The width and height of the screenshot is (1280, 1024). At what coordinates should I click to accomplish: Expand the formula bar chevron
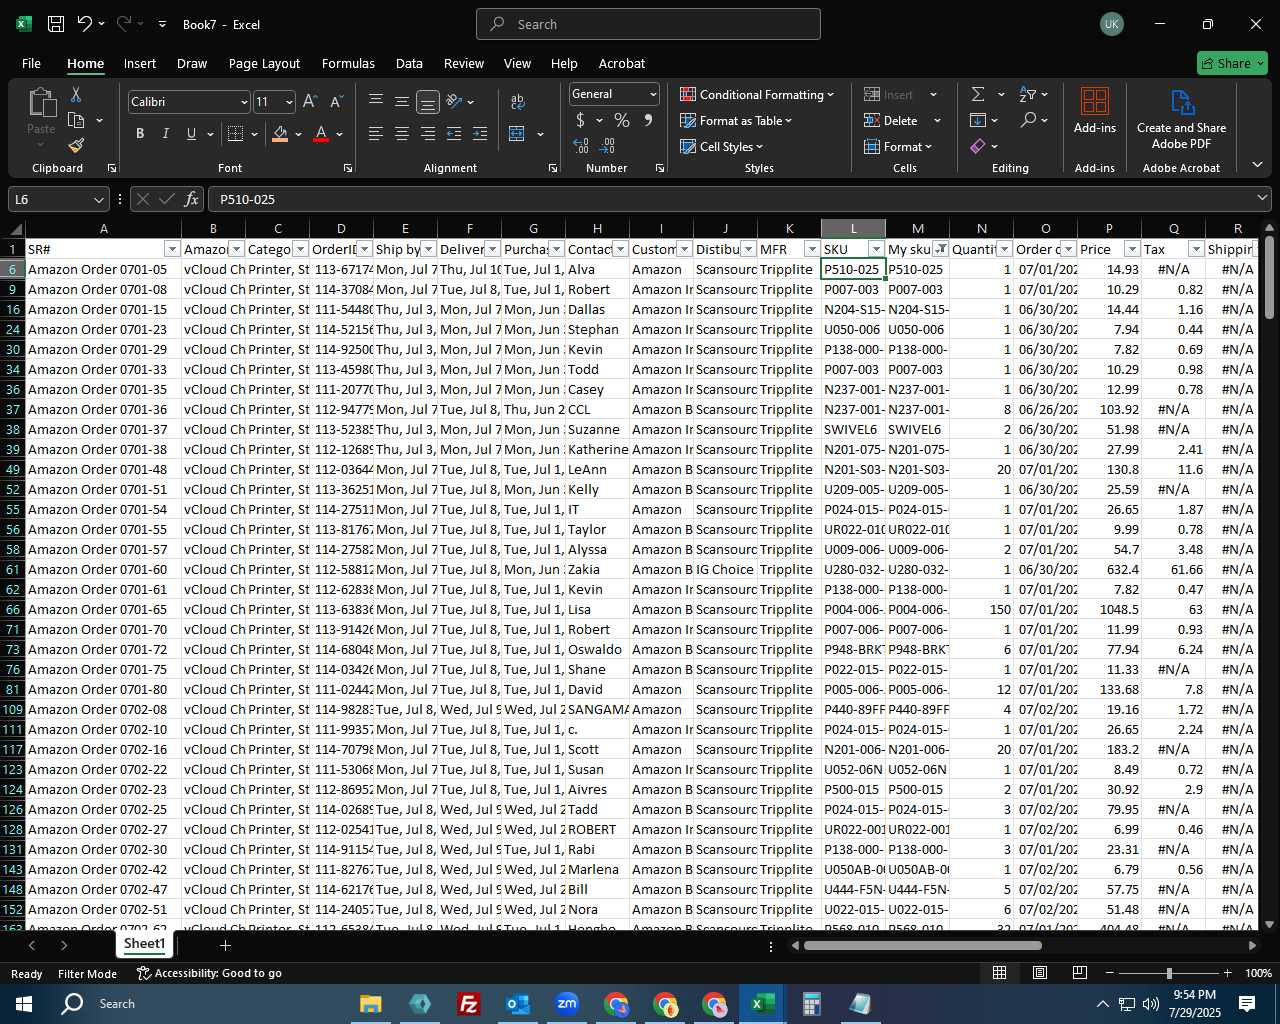click(1262, 199)
